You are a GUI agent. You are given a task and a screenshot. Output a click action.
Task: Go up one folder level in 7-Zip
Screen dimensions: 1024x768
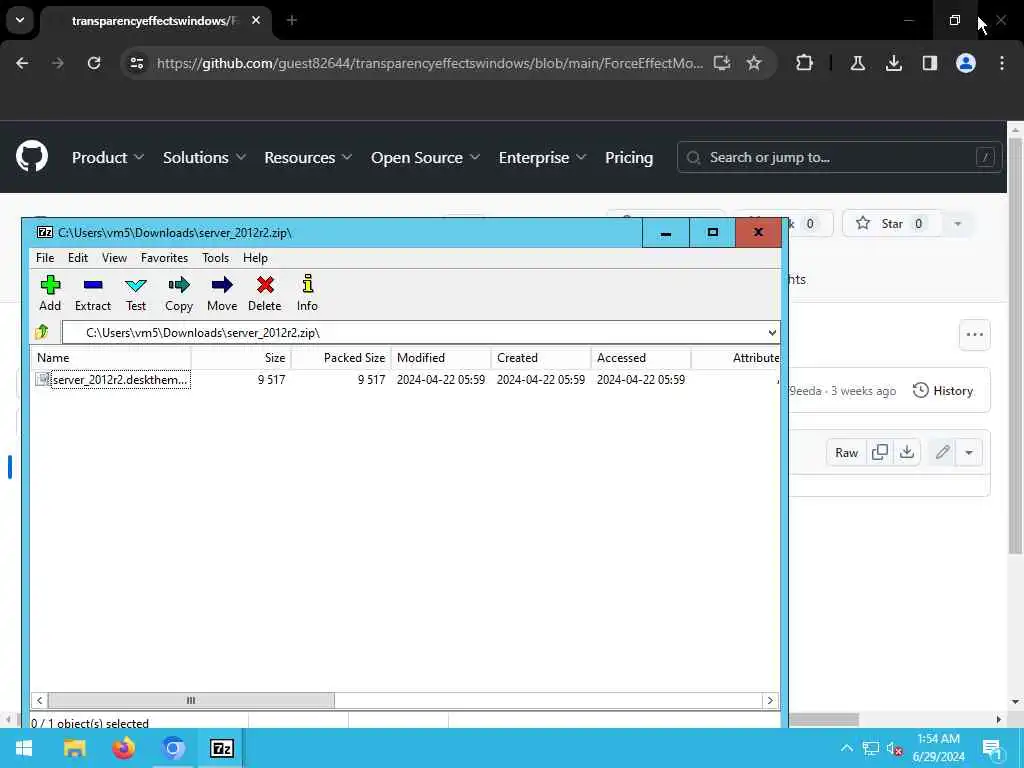[x=42, y=332]
